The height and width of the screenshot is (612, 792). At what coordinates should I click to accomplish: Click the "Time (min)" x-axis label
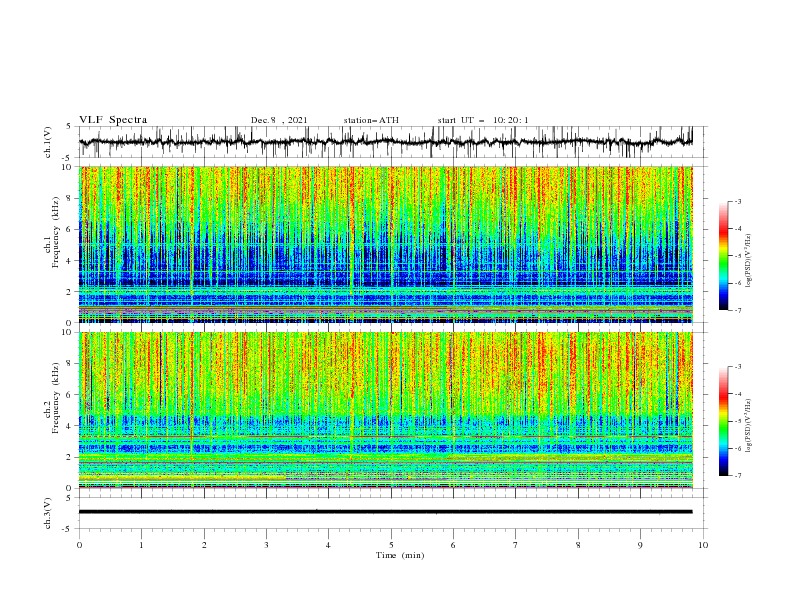[400, 555]
